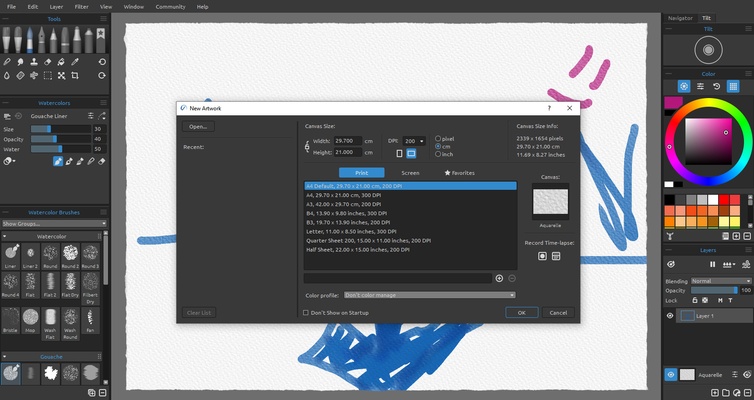Viewport: 754px width, 400px height.
Task: Open color sliders view in Color panel
Action: point(700,87)
